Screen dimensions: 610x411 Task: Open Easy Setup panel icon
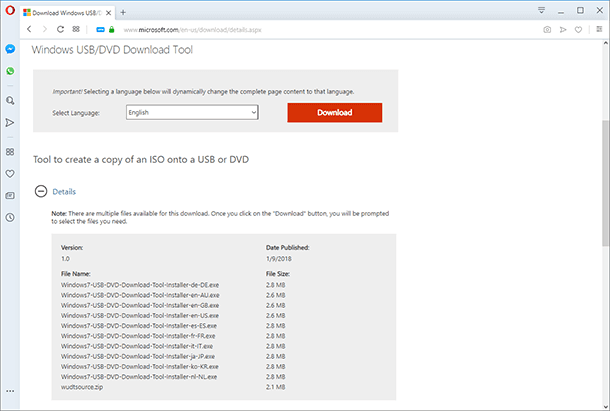(599, 29)
